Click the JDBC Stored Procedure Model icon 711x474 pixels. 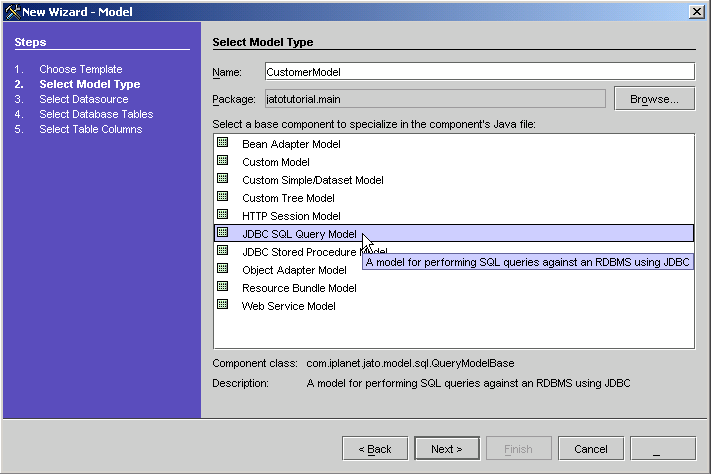point(222,250)
